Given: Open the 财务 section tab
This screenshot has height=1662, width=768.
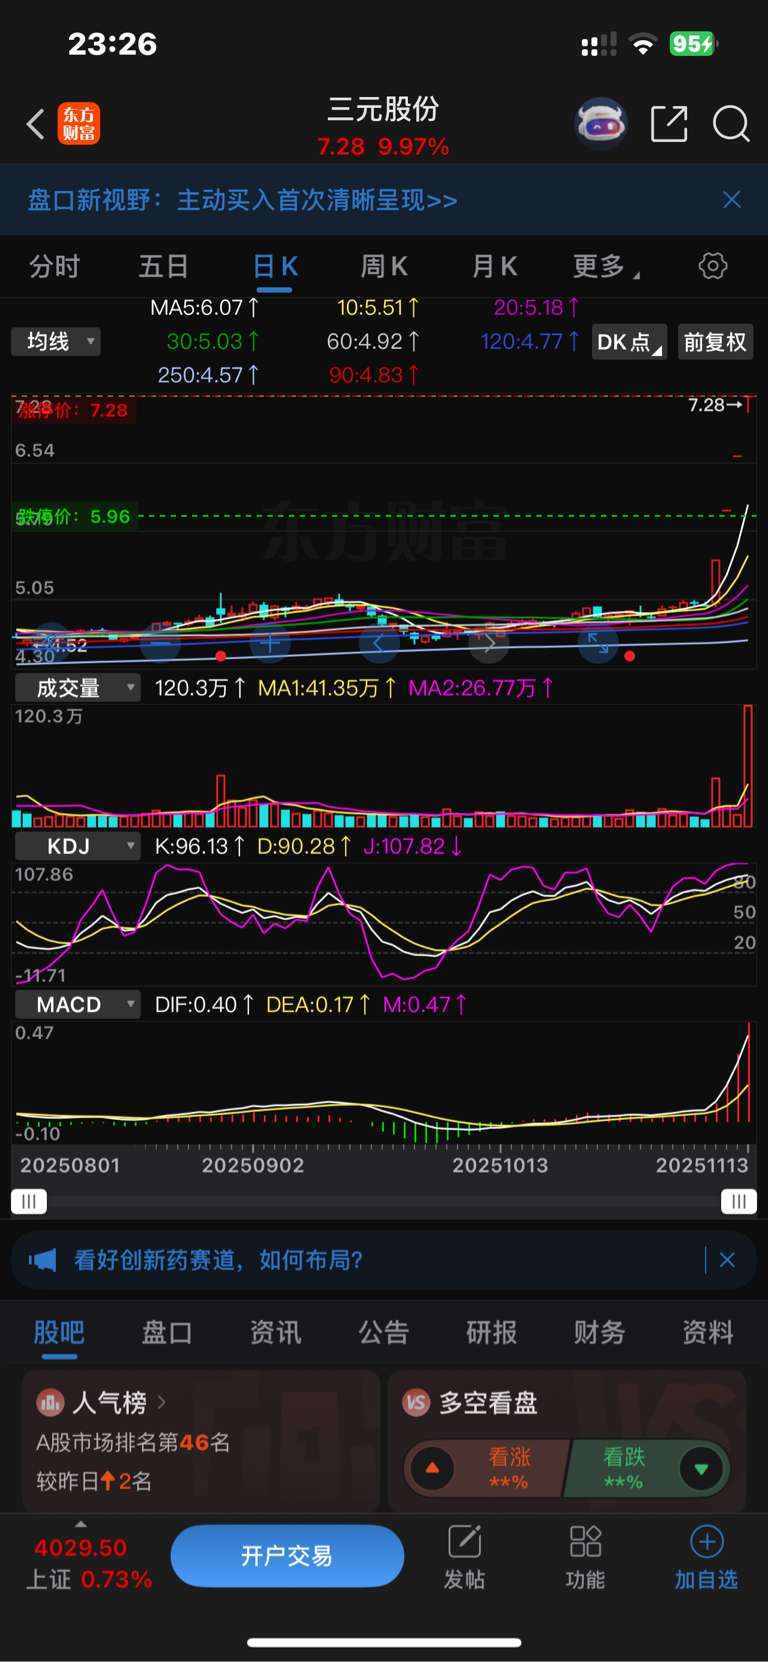Looking at the screenshot, I should point(600,1332).
